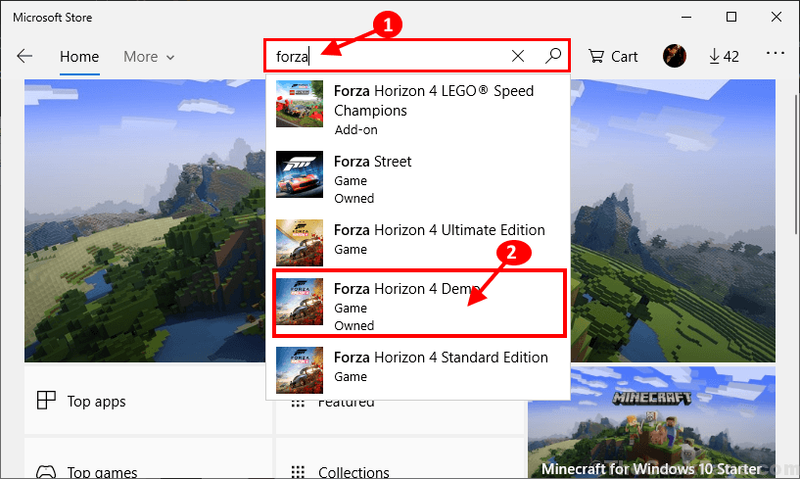Open the user profile avatar
The width and height of the screenshot is (800, 479).
coord(674,56)
